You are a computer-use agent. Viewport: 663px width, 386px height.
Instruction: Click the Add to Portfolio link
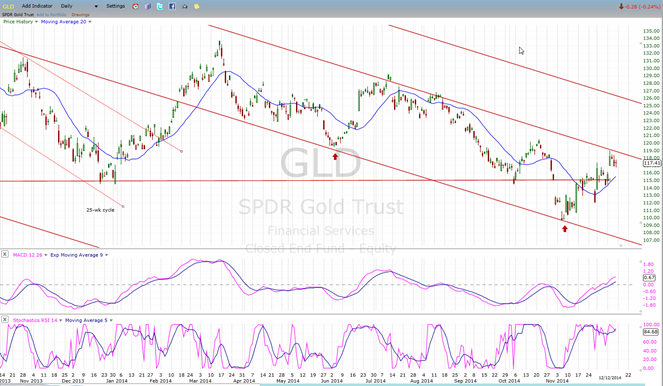pyautogui.click(x=51, y=15)
